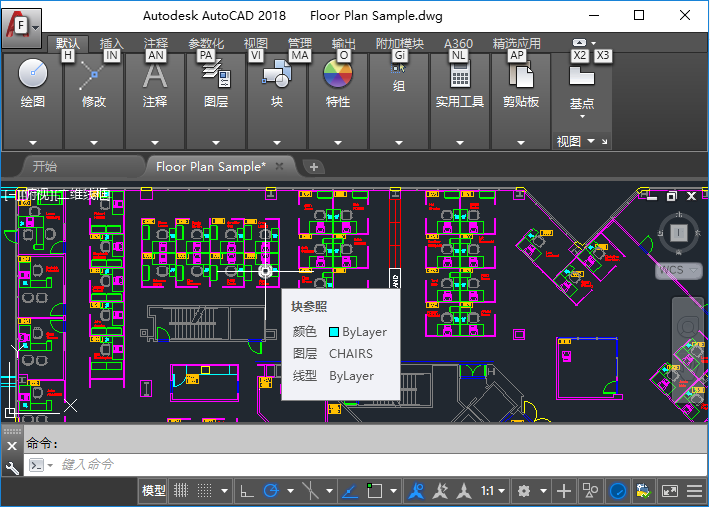Screen dimensions: 710x507
Task: Close the command line window
Action: tap(12, 446)
